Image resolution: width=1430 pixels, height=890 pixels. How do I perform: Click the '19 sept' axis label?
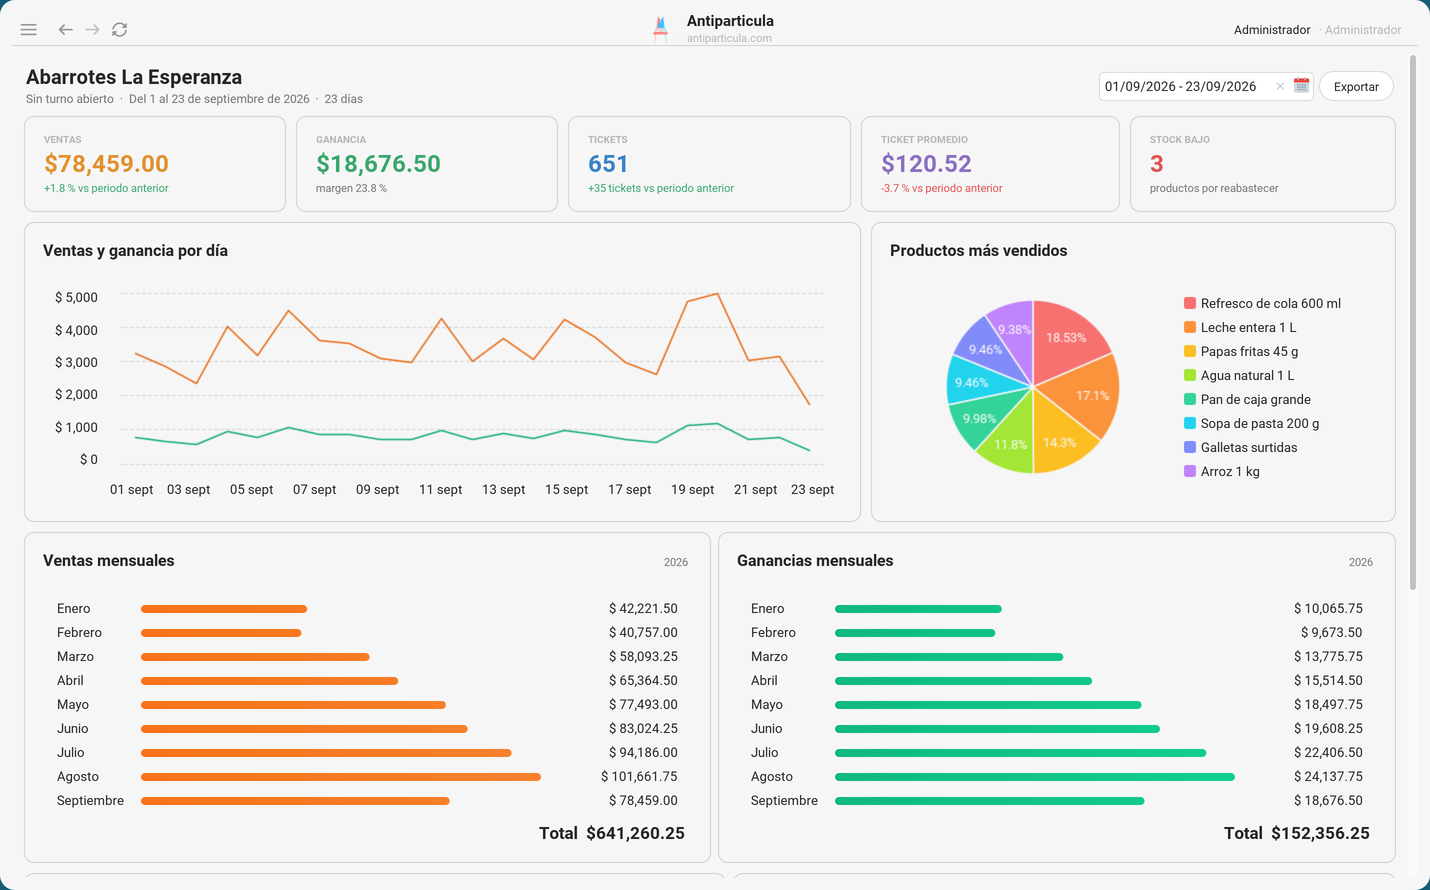[692, 490]
